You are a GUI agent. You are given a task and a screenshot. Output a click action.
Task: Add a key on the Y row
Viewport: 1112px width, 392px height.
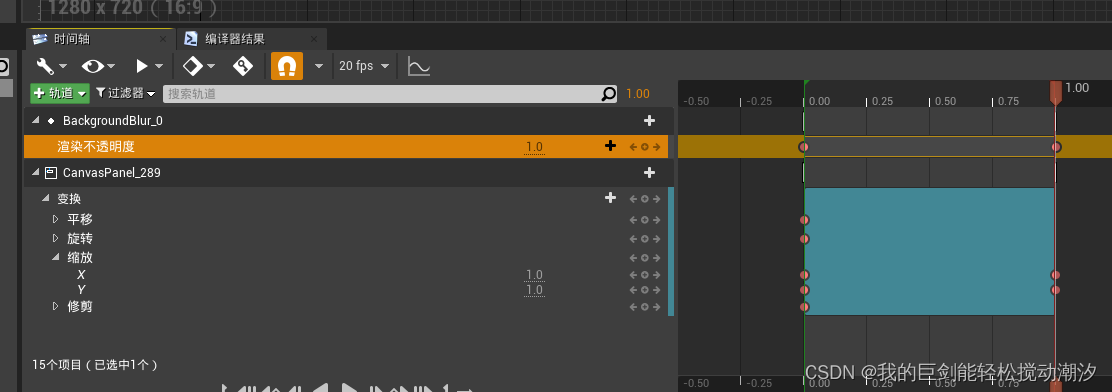point(645,290)
